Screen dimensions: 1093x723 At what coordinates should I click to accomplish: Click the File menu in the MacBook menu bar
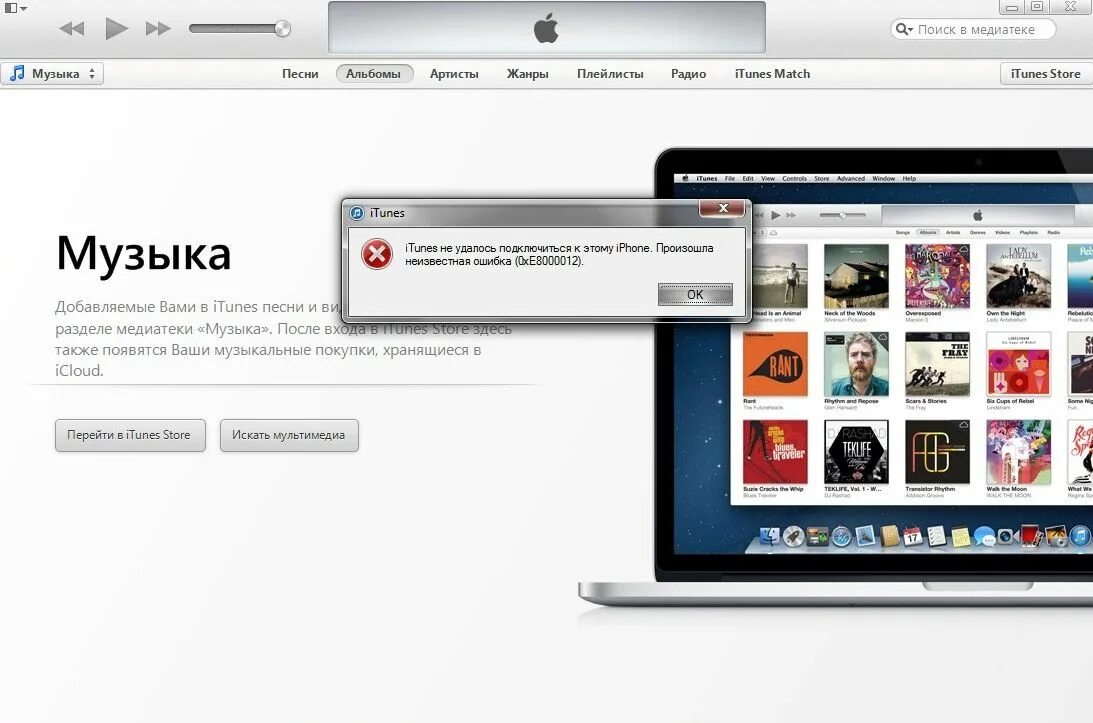(x=730, y=178)
